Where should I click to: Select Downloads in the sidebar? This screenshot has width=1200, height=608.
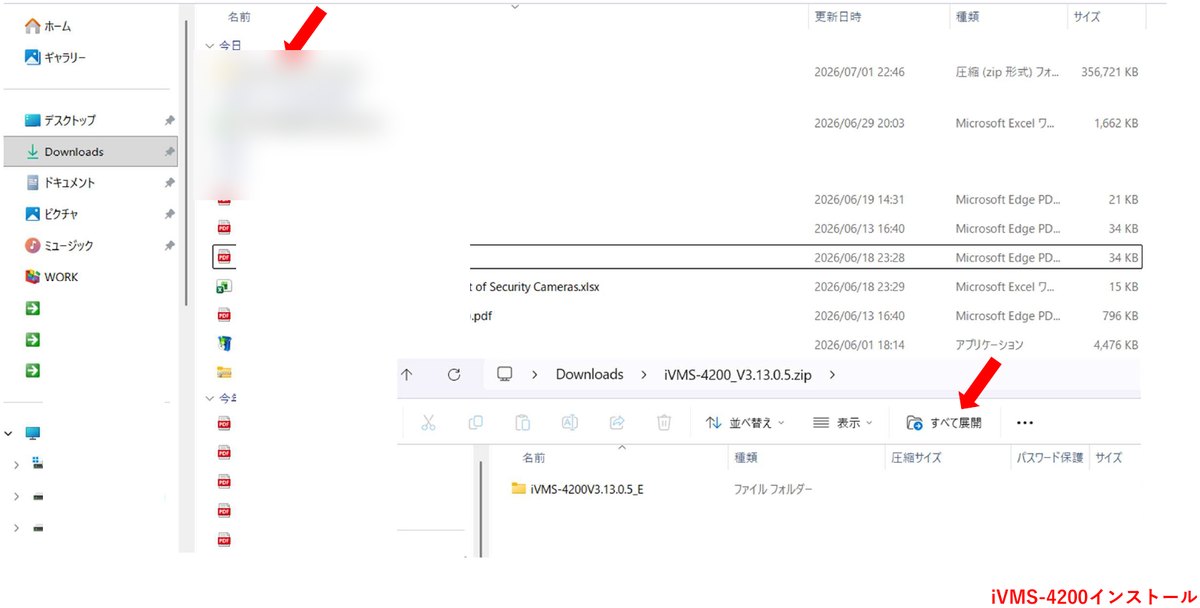90,152
